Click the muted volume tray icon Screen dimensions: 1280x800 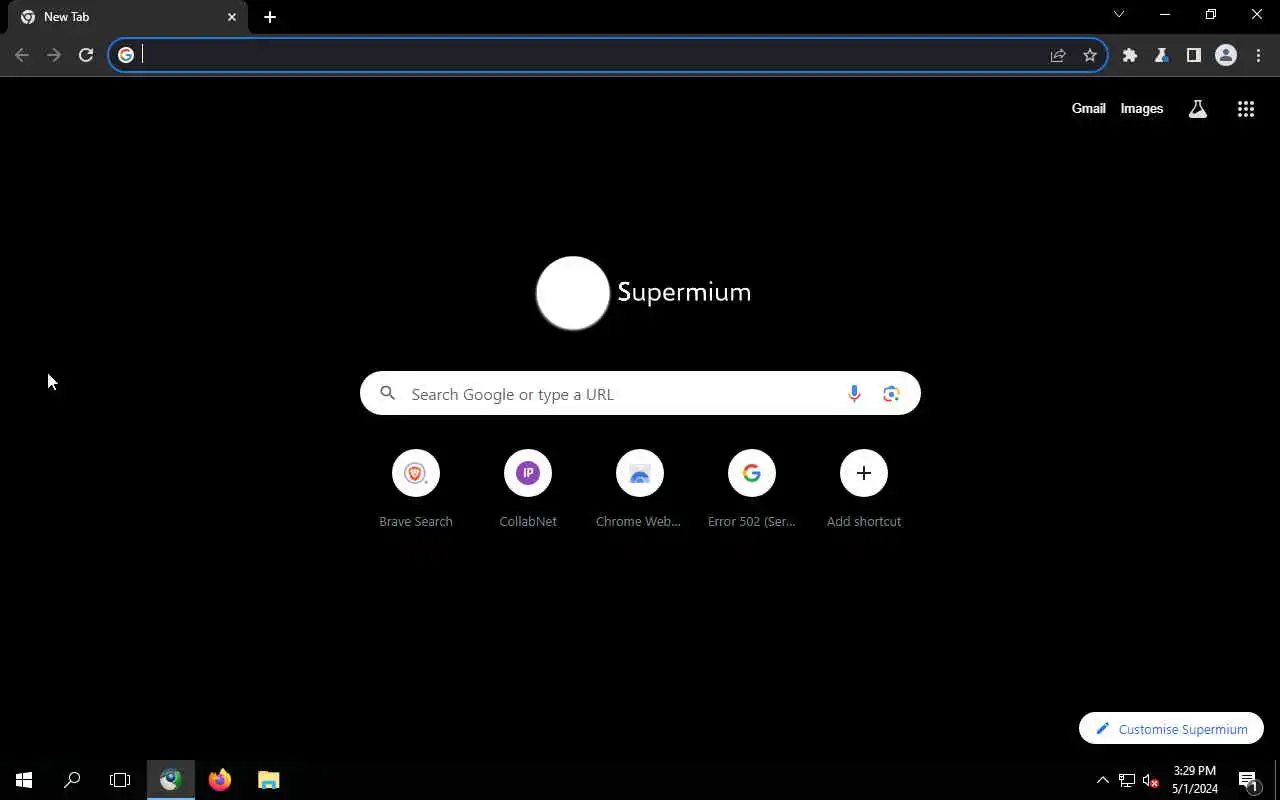pos(1151,780)
